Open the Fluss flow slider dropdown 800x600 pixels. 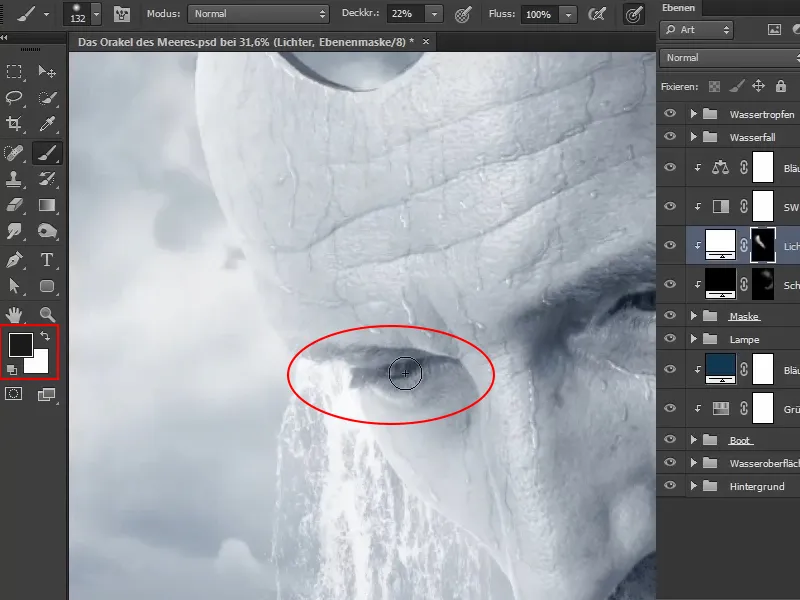pyautogui.click(x=568, y=14)
